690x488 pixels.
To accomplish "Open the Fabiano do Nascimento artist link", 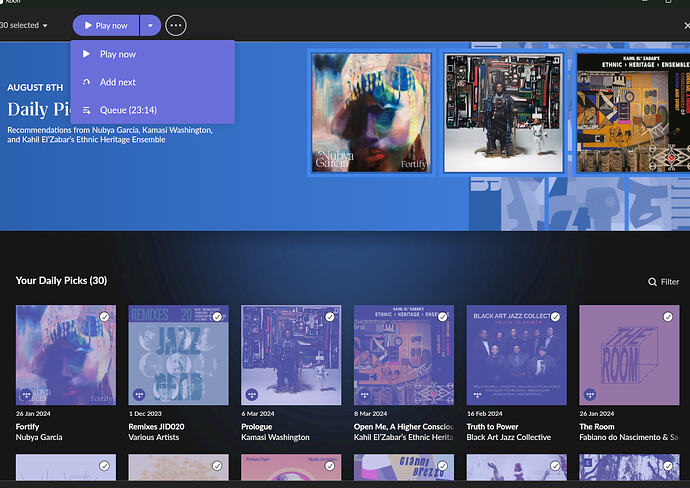I will coord(628,437).
